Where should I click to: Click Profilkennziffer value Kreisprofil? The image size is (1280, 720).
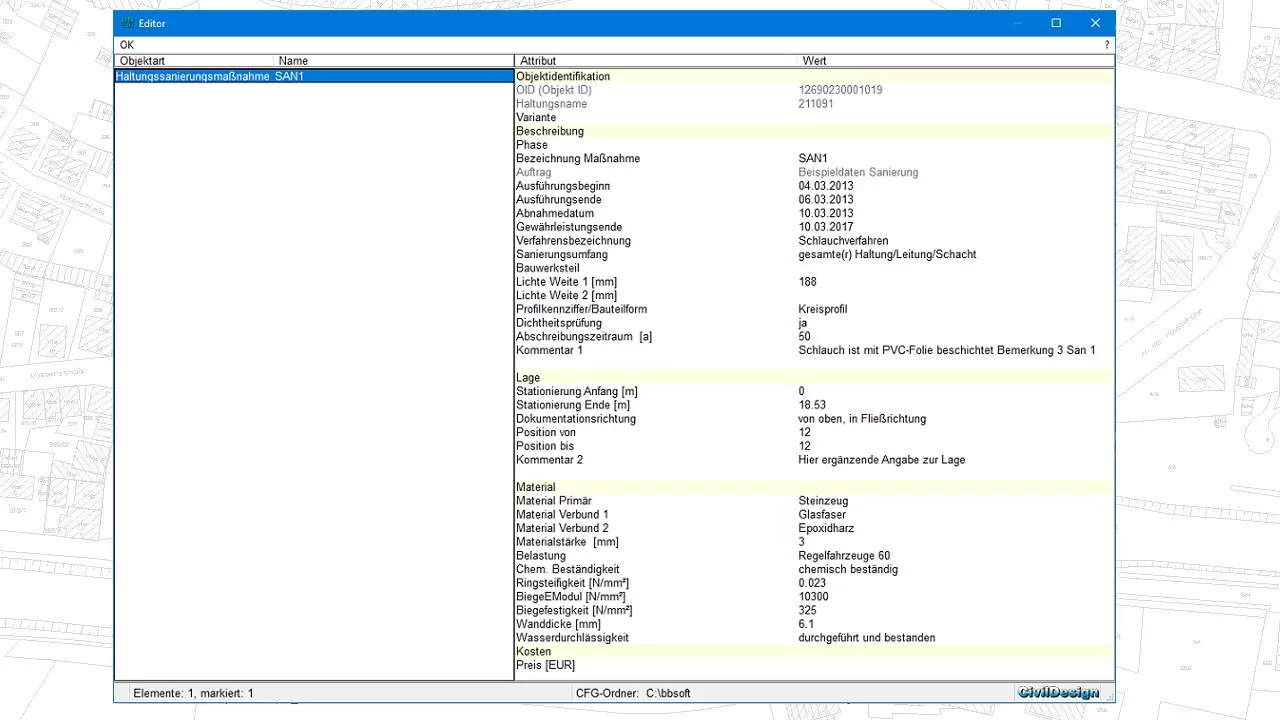[x=823, y=310]
